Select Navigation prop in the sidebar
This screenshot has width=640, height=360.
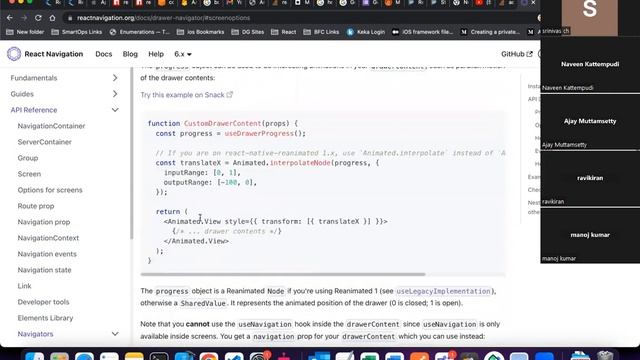44,222
